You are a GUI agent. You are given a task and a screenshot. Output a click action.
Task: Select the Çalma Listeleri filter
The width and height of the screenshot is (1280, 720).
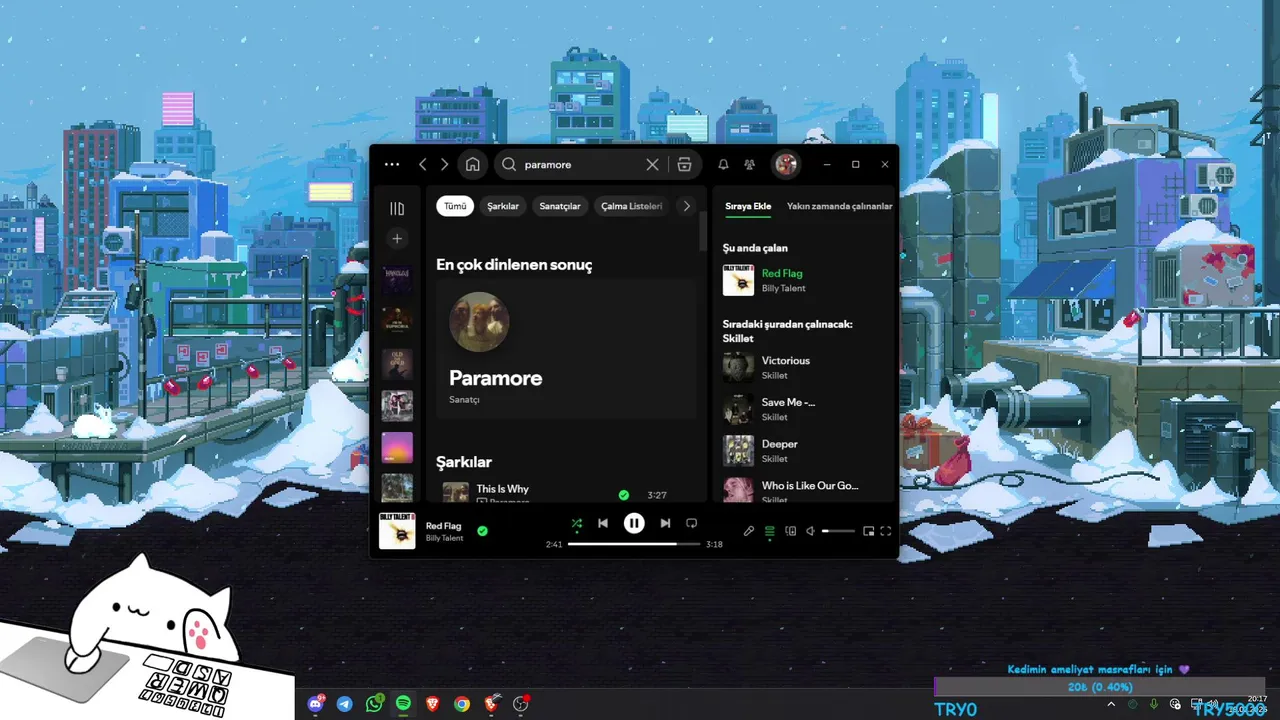point(632,206)
